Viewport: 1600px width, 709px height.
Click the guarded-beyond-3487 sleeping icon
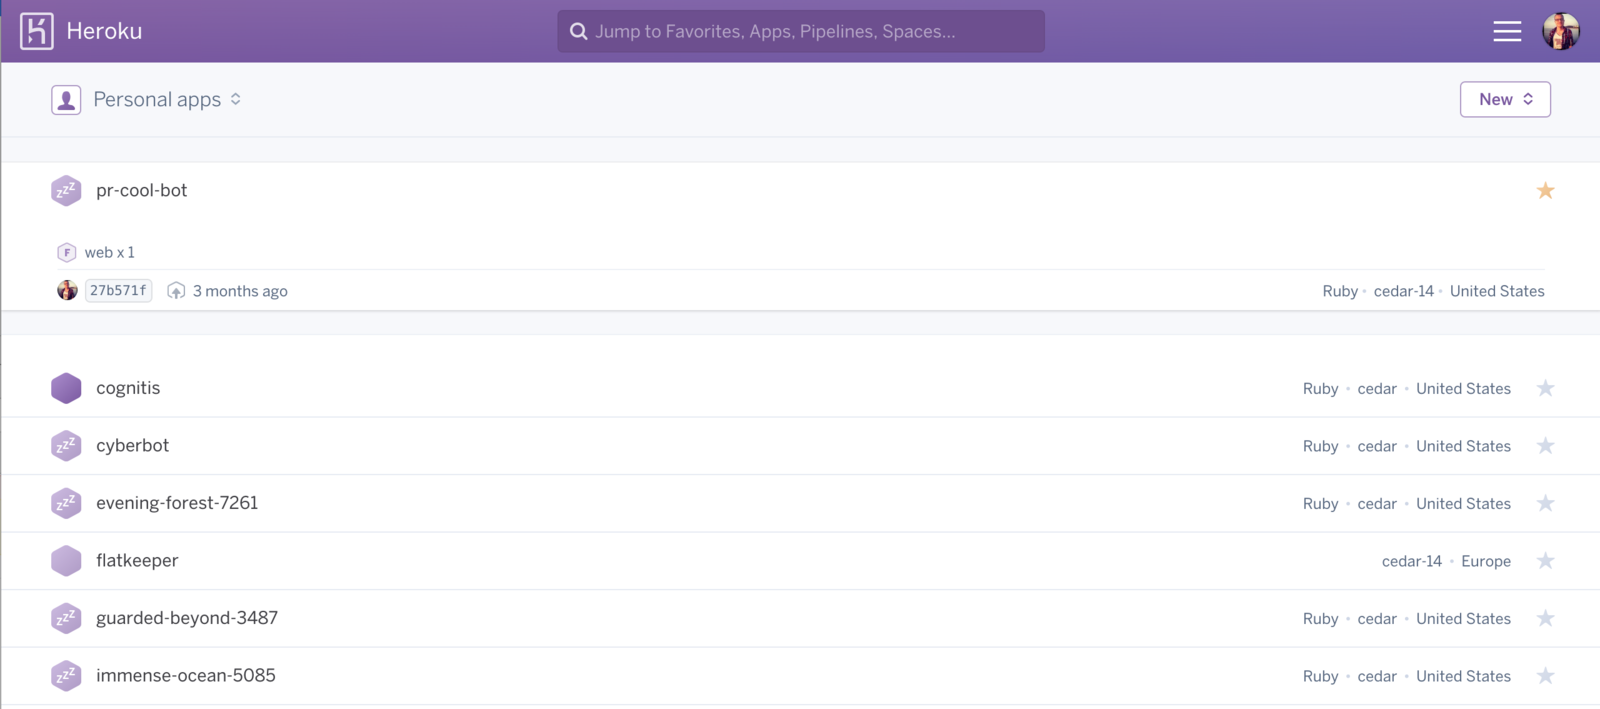66,618
